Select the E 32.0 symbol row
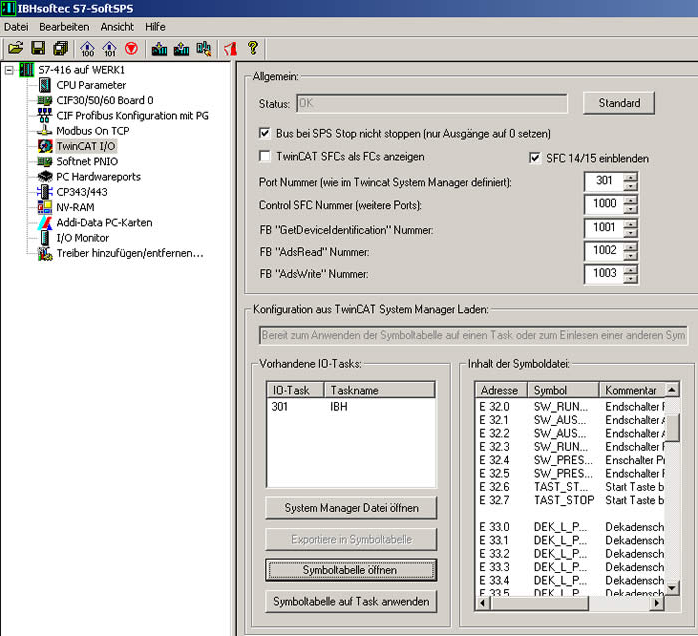Screen dimensions: 698x636 click(x=571, y=407)
